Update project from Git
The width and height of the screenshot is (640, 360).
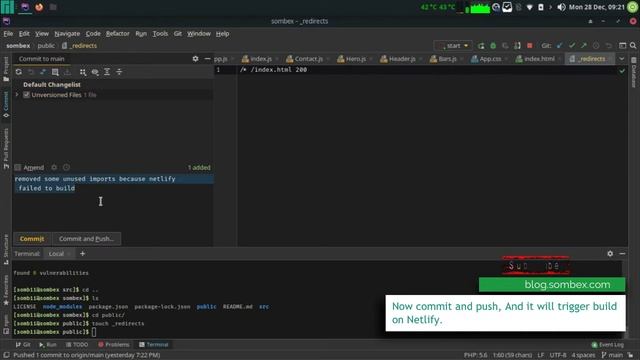click(x=560, y=46)
